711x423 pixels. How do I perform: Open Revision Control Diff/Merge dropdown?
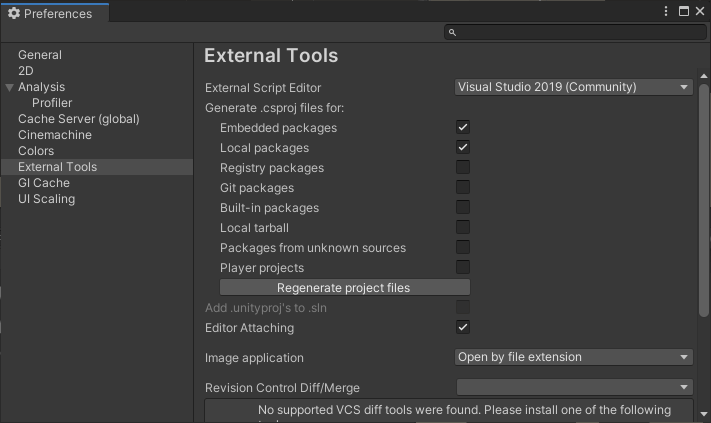tap(575, 387)
